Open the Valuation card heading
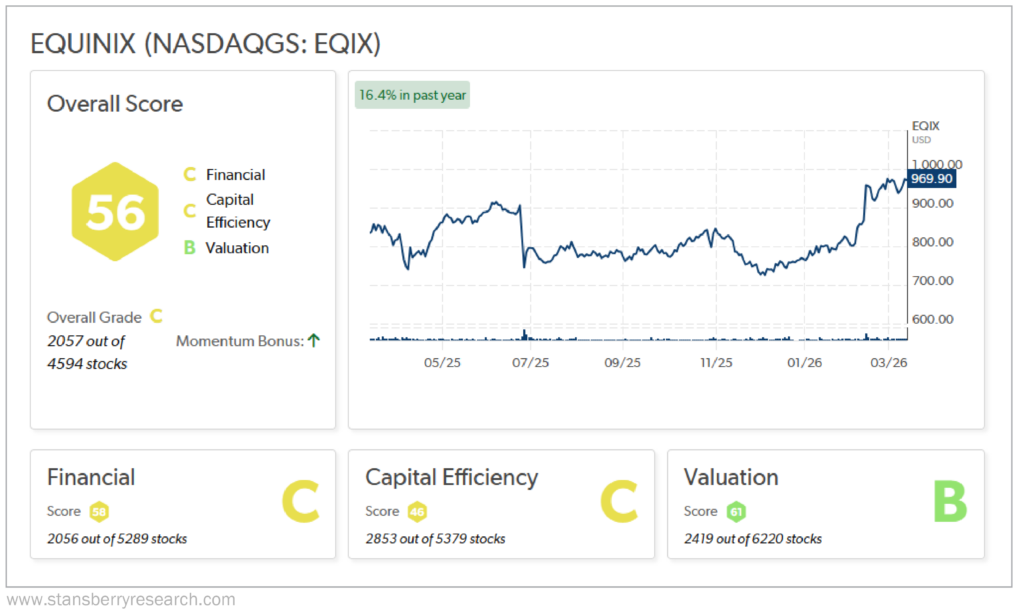Viewport: 1024px width, 615px height. 730,477
